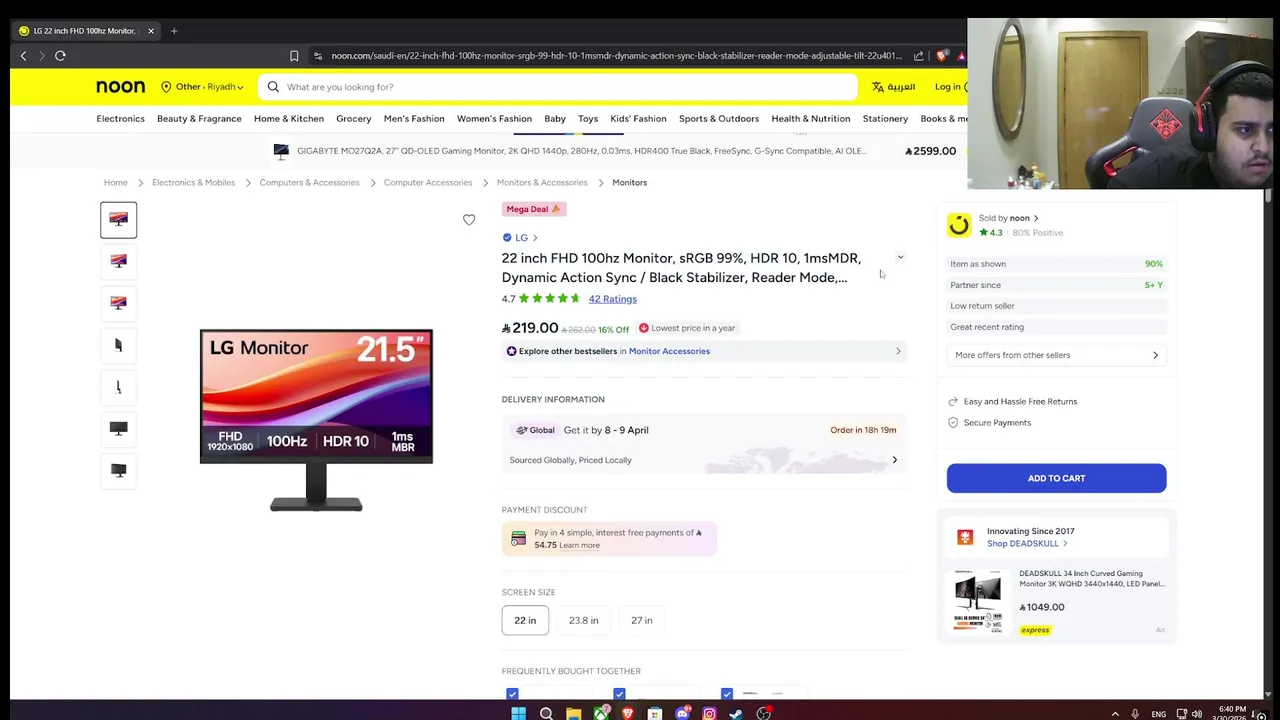1280x720 pixels.
Task: Open Home & Kitchen category
Action: click(288, 119)
